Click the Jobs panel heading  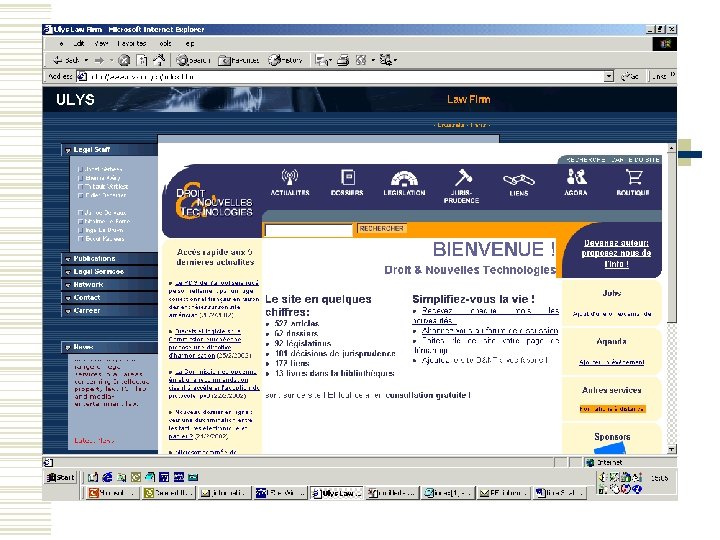click(x=612, y=293)
